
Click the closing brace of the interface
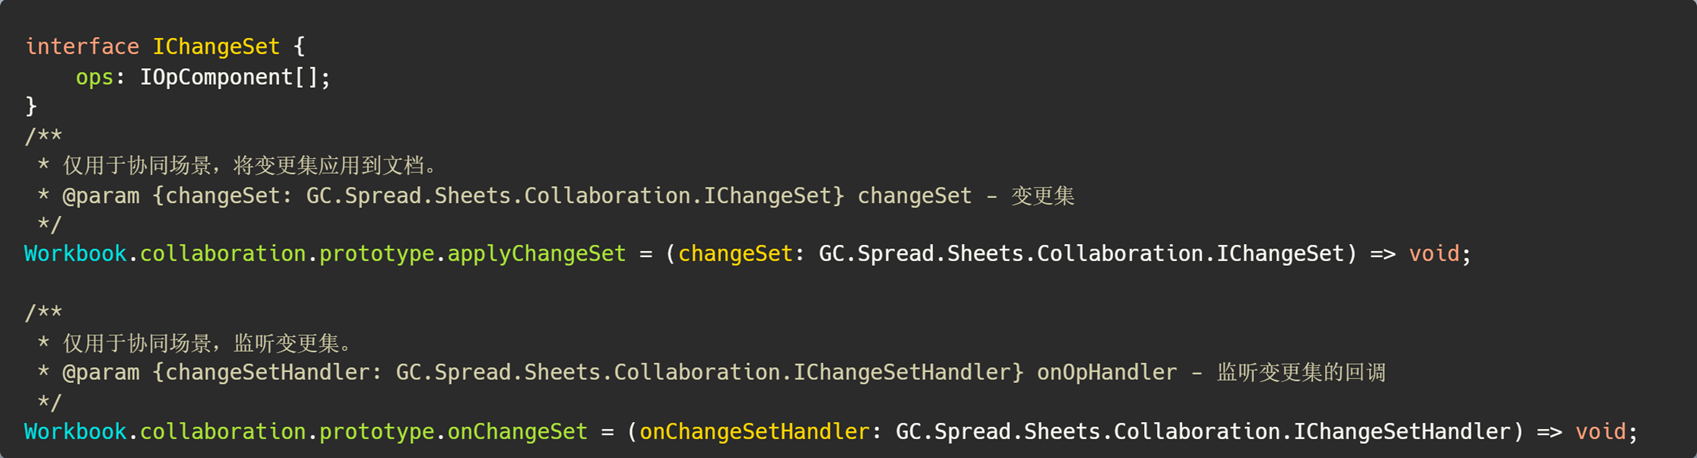[x=31, y=106]
